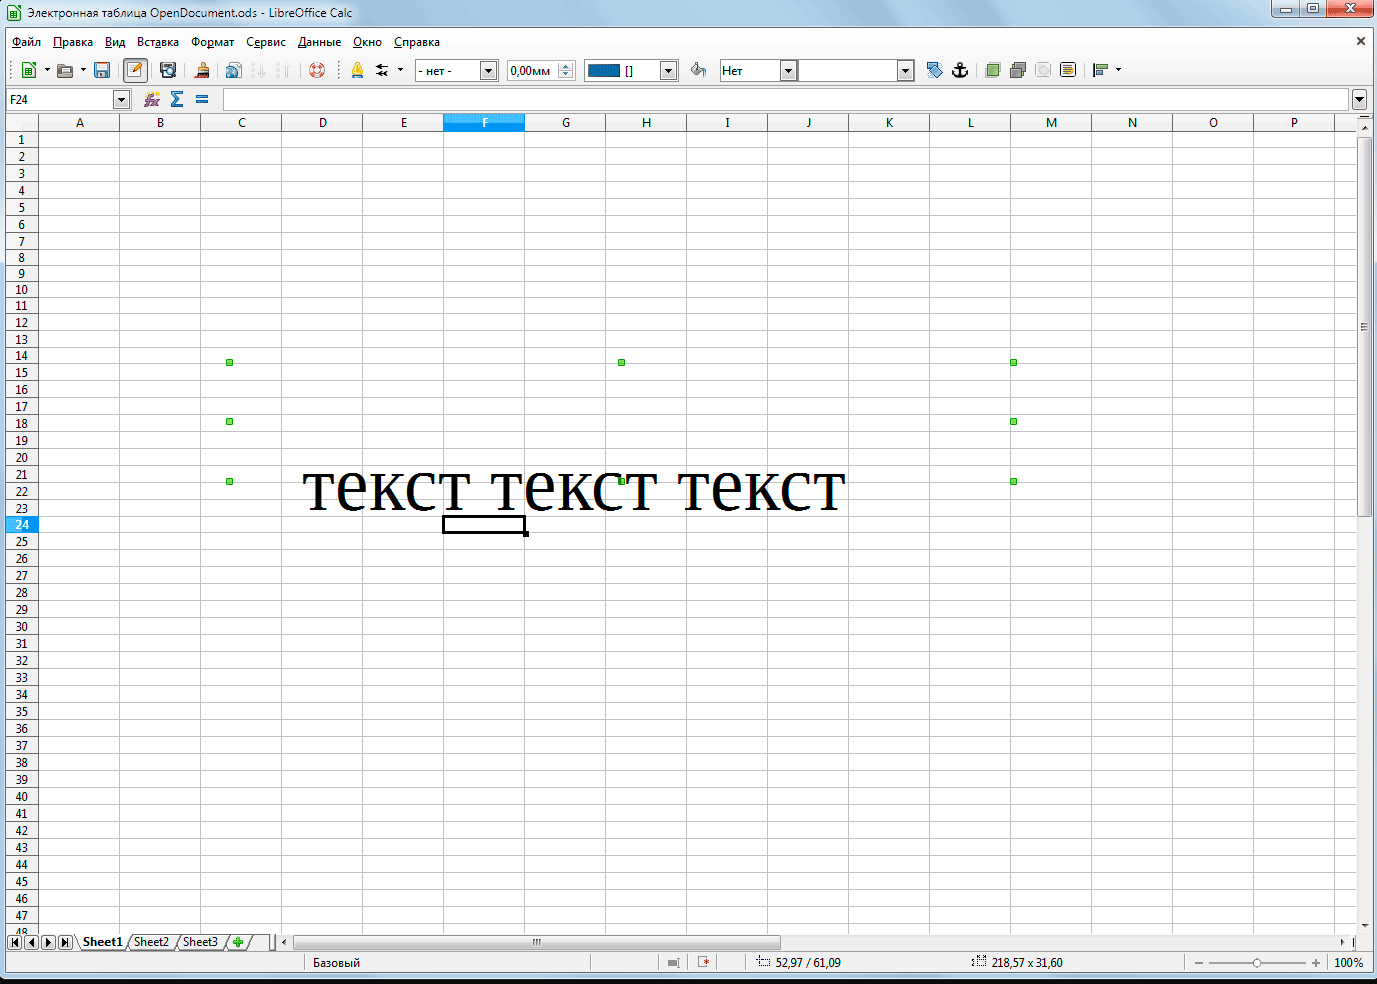This screenshot has height=984, width=1377.
Task: Click the Function equals icon
Action: pos(202,99)
